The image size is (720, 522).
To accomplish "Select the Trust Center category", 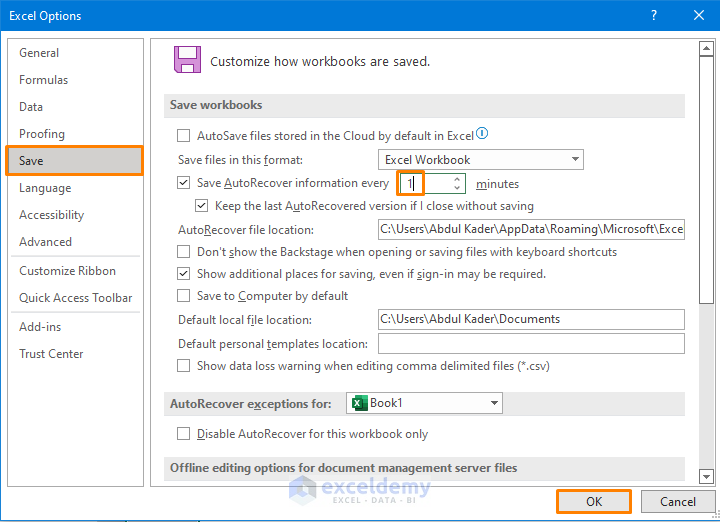I will [51, 354].
